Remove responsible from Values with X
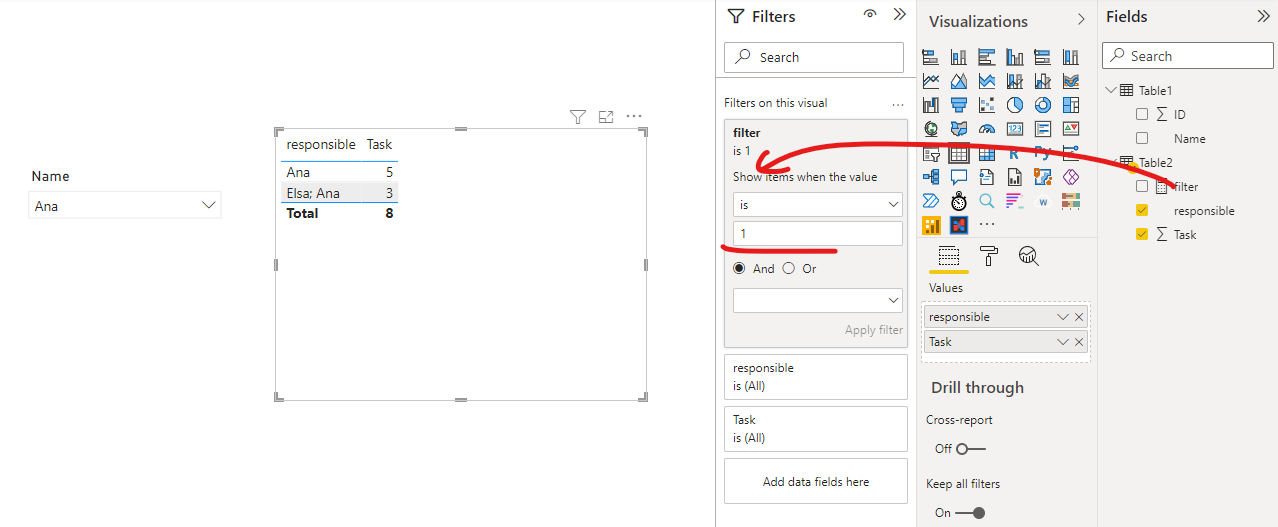The image size is (1278, 527). coord(1079,317)
